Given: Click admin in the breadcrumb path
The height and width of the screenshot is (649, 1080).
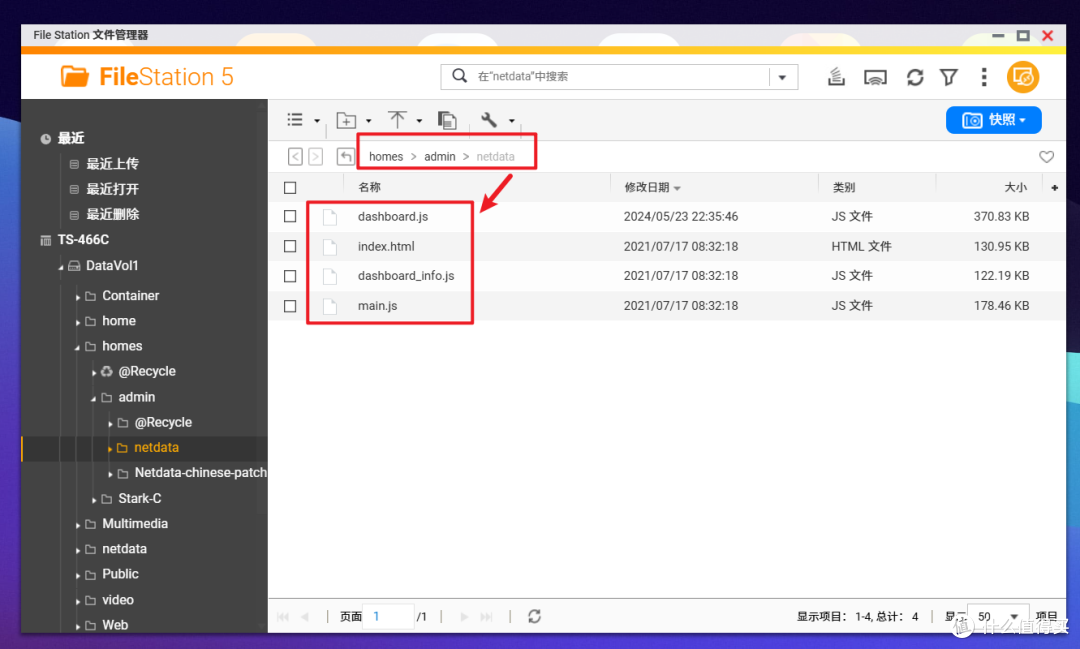Looking at the screenshot, I should [440, 156].
